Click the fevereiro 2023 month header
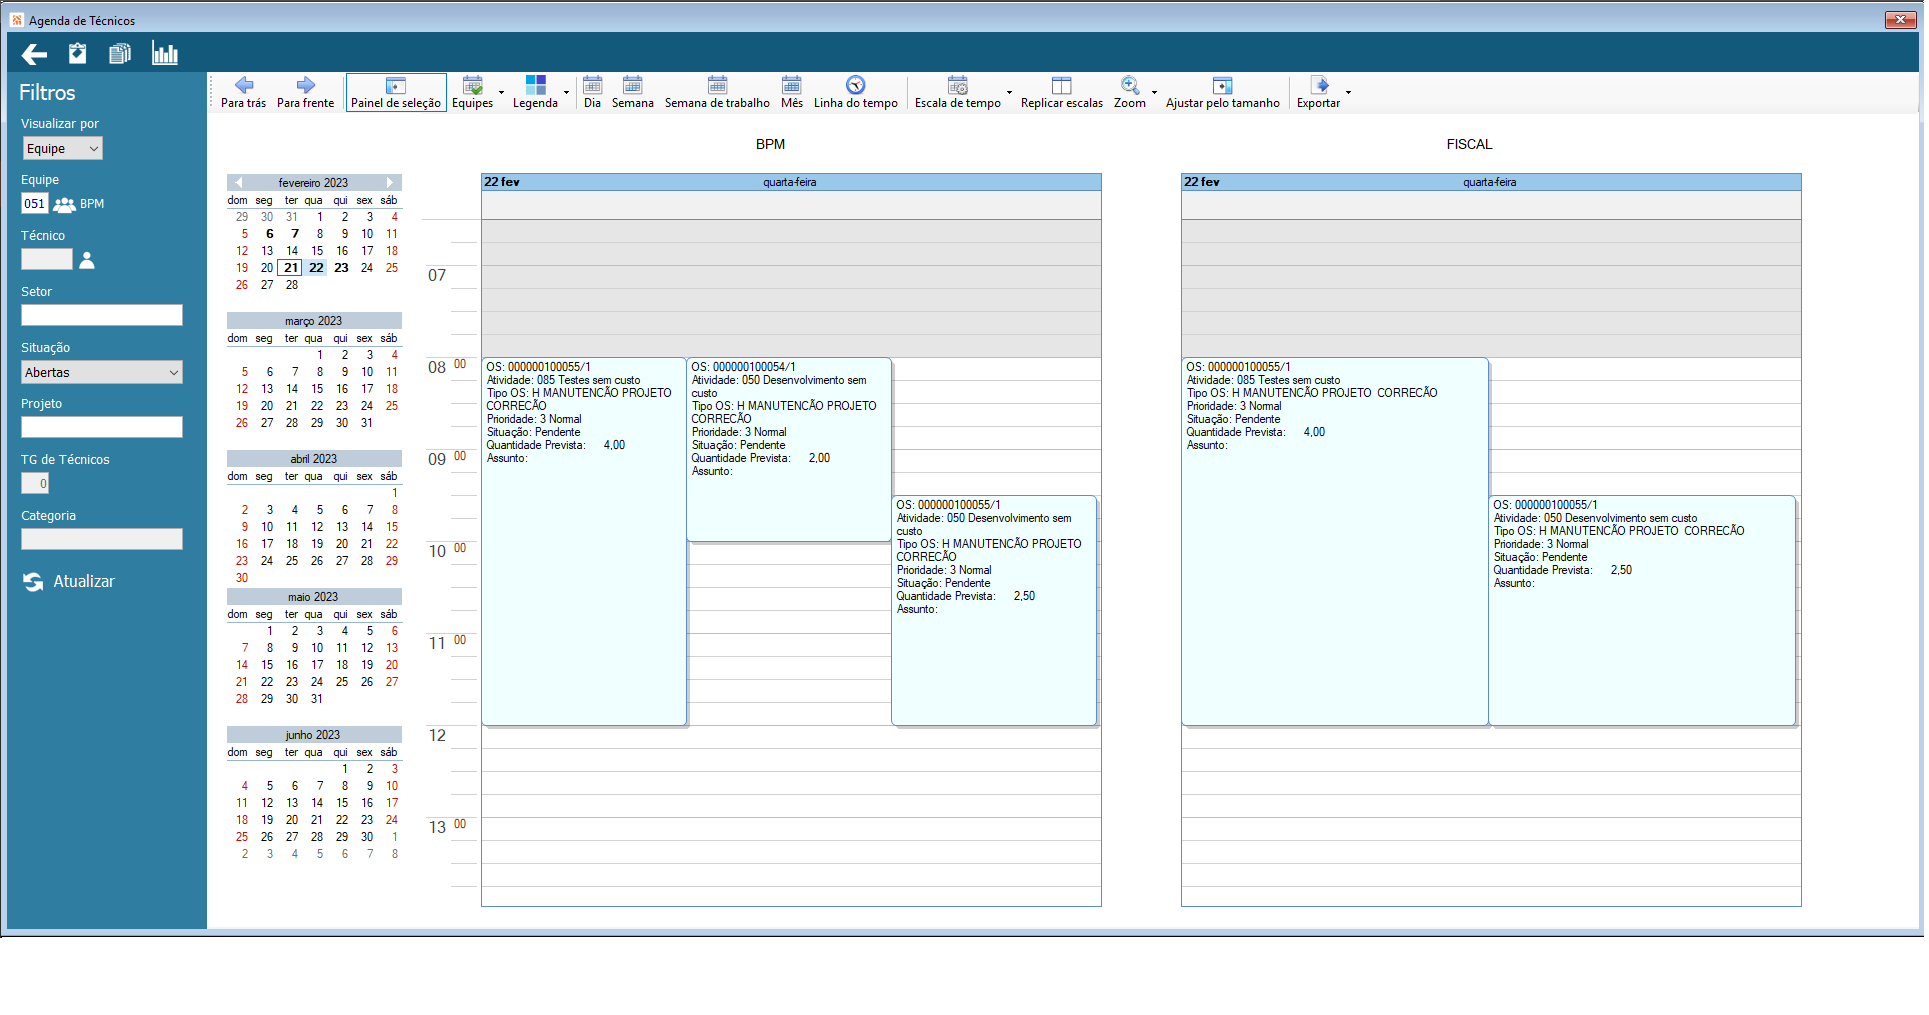This screenshot has width=1929, height=1015. 314,183
